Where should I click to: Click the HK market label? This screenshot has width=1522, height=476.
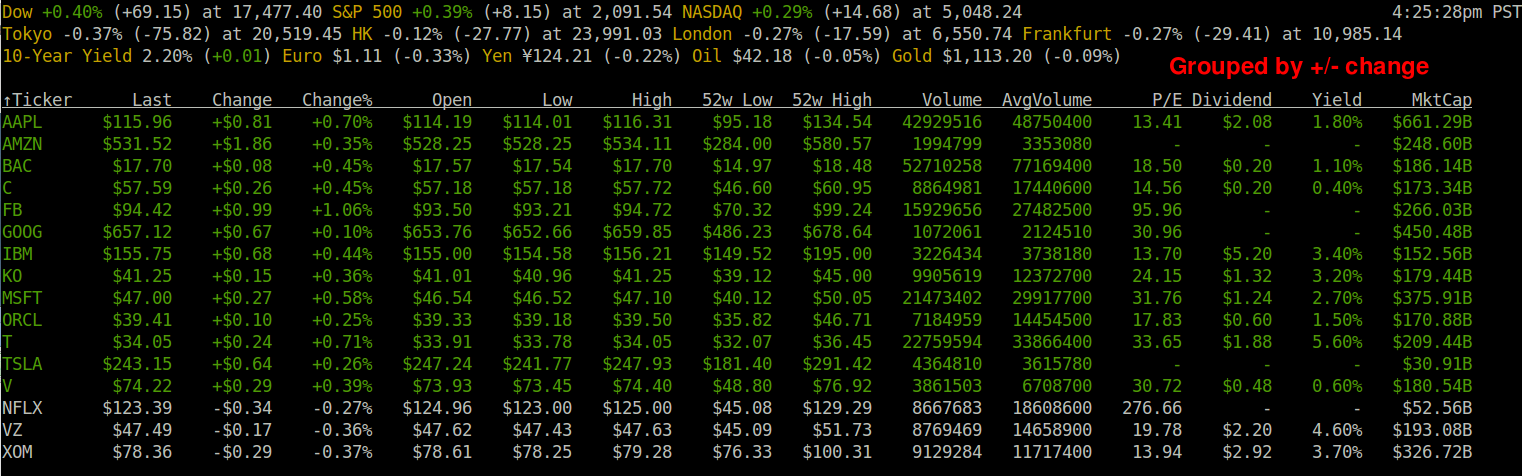(x=362, y=34)
